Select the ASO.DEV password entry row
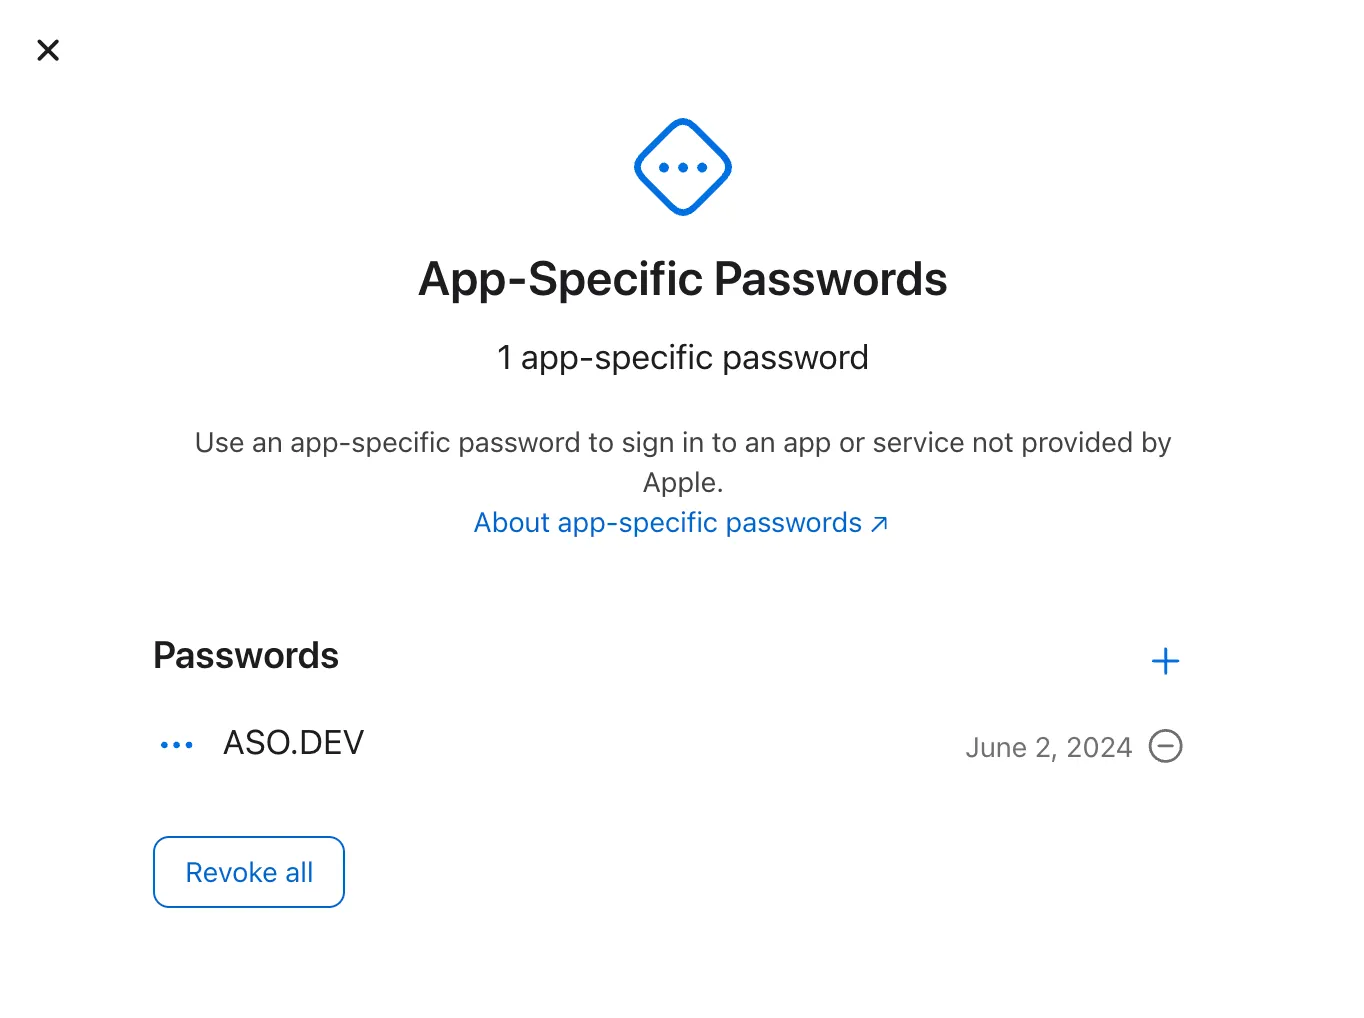 tap(293, 742)
